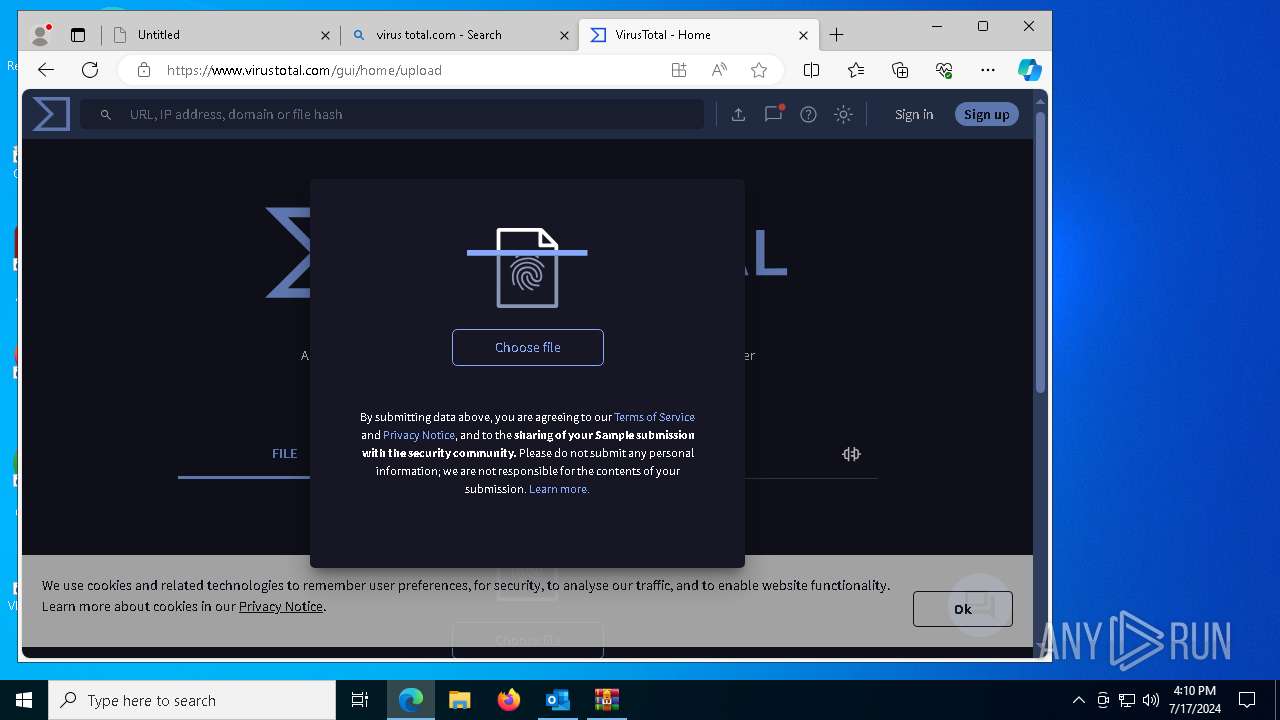Go back with the browser back arrow

coord(46,70)
